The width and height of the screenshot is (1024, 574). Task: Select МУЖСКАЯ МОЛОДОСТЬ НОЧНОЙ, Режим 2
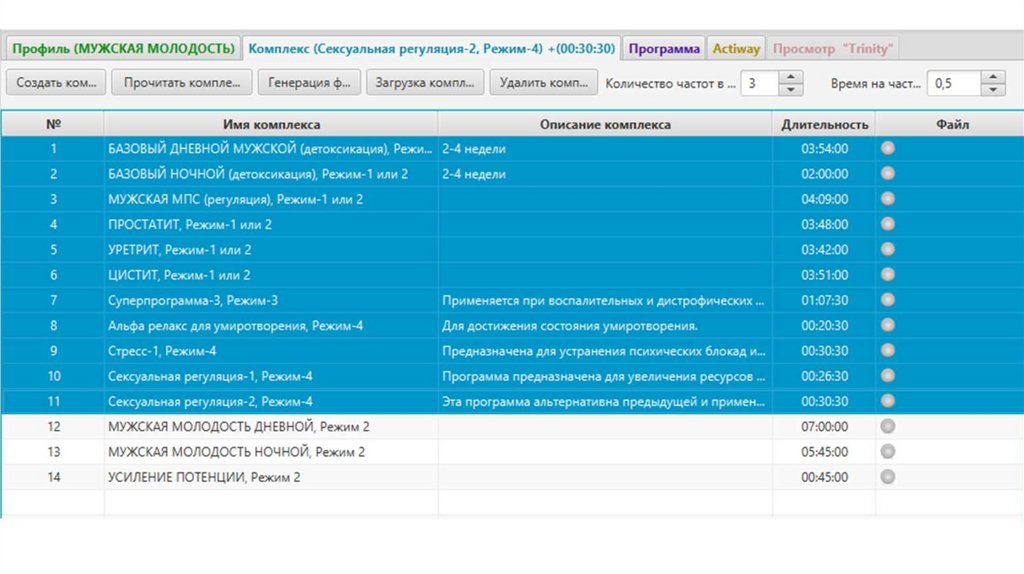pos(512,452)
